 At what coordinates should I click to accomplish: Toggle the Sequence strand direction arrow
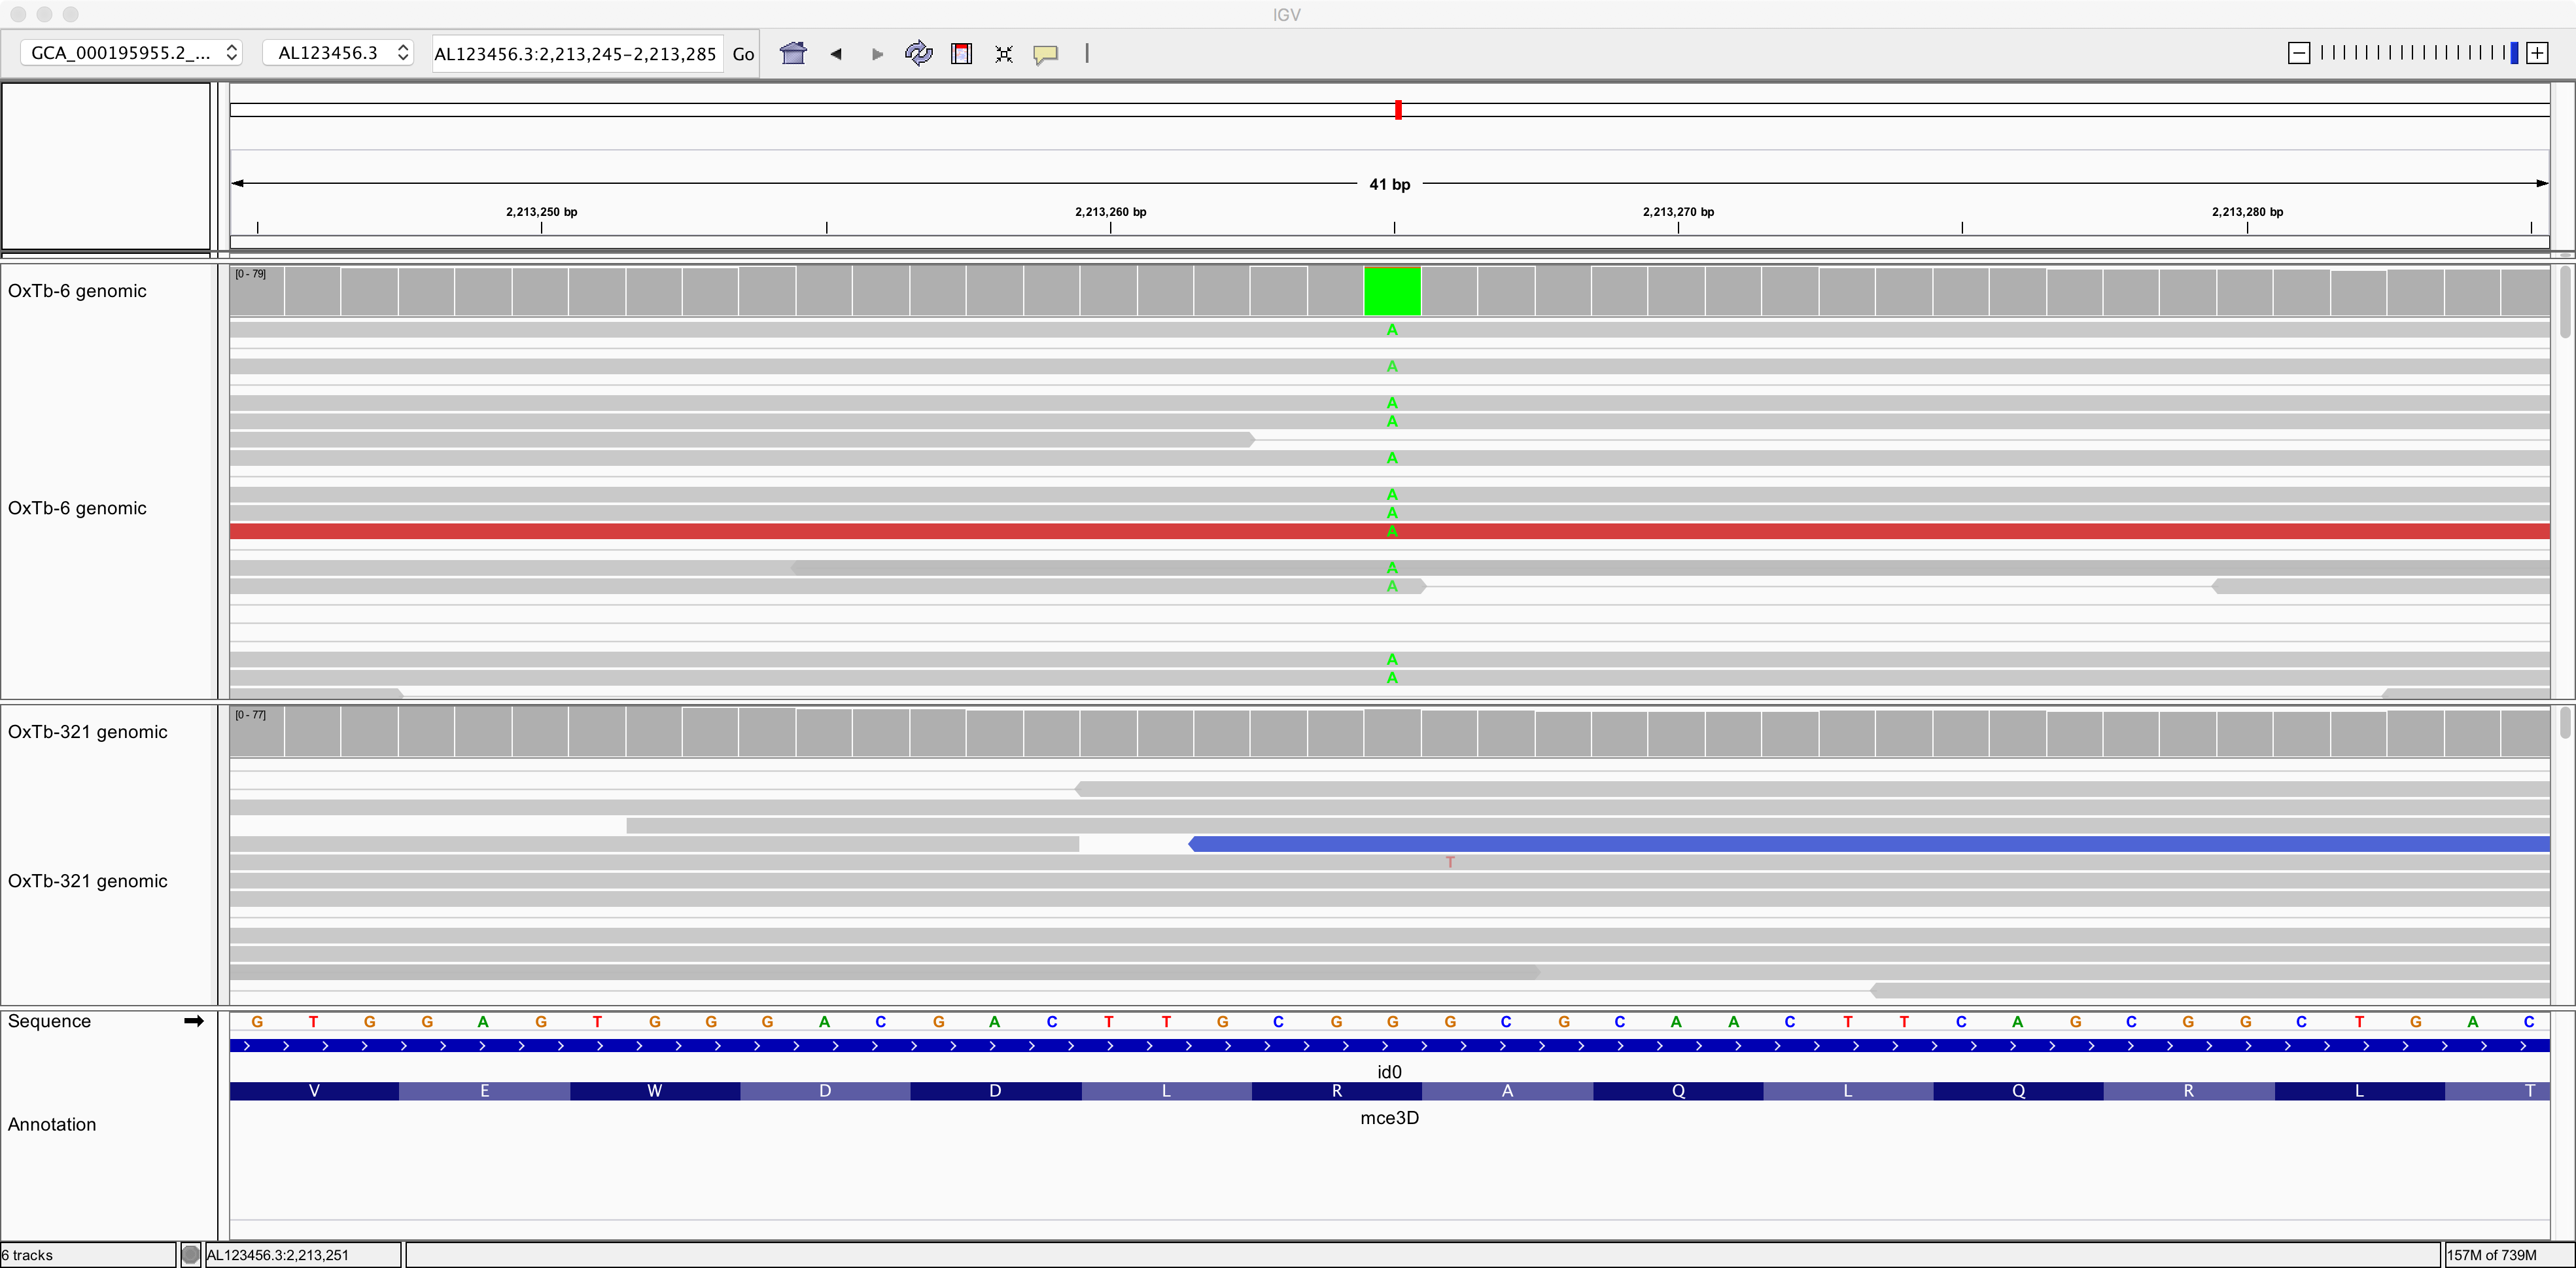[194, 1021]
